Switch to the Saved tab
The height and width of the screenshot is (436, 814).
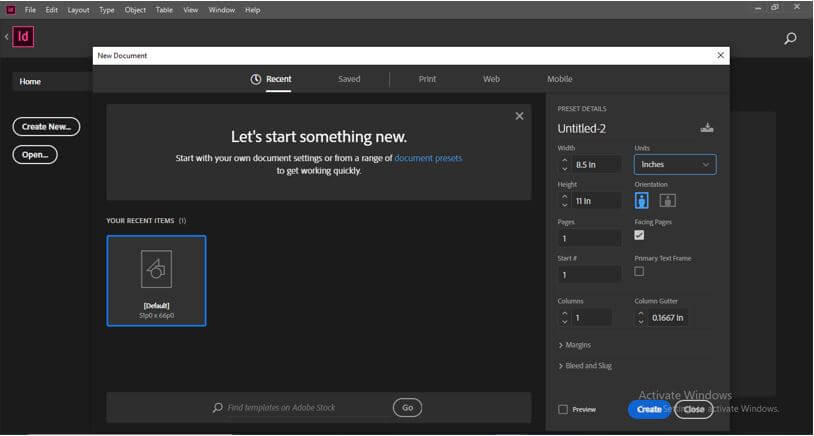tap(349, 79)
